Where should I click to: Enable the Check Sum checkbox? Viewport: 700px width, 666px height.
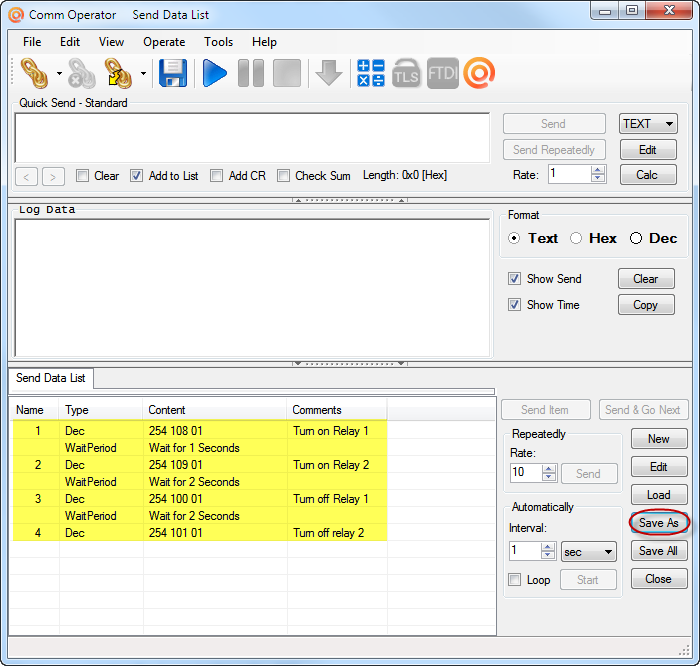(x=283, y=175)
